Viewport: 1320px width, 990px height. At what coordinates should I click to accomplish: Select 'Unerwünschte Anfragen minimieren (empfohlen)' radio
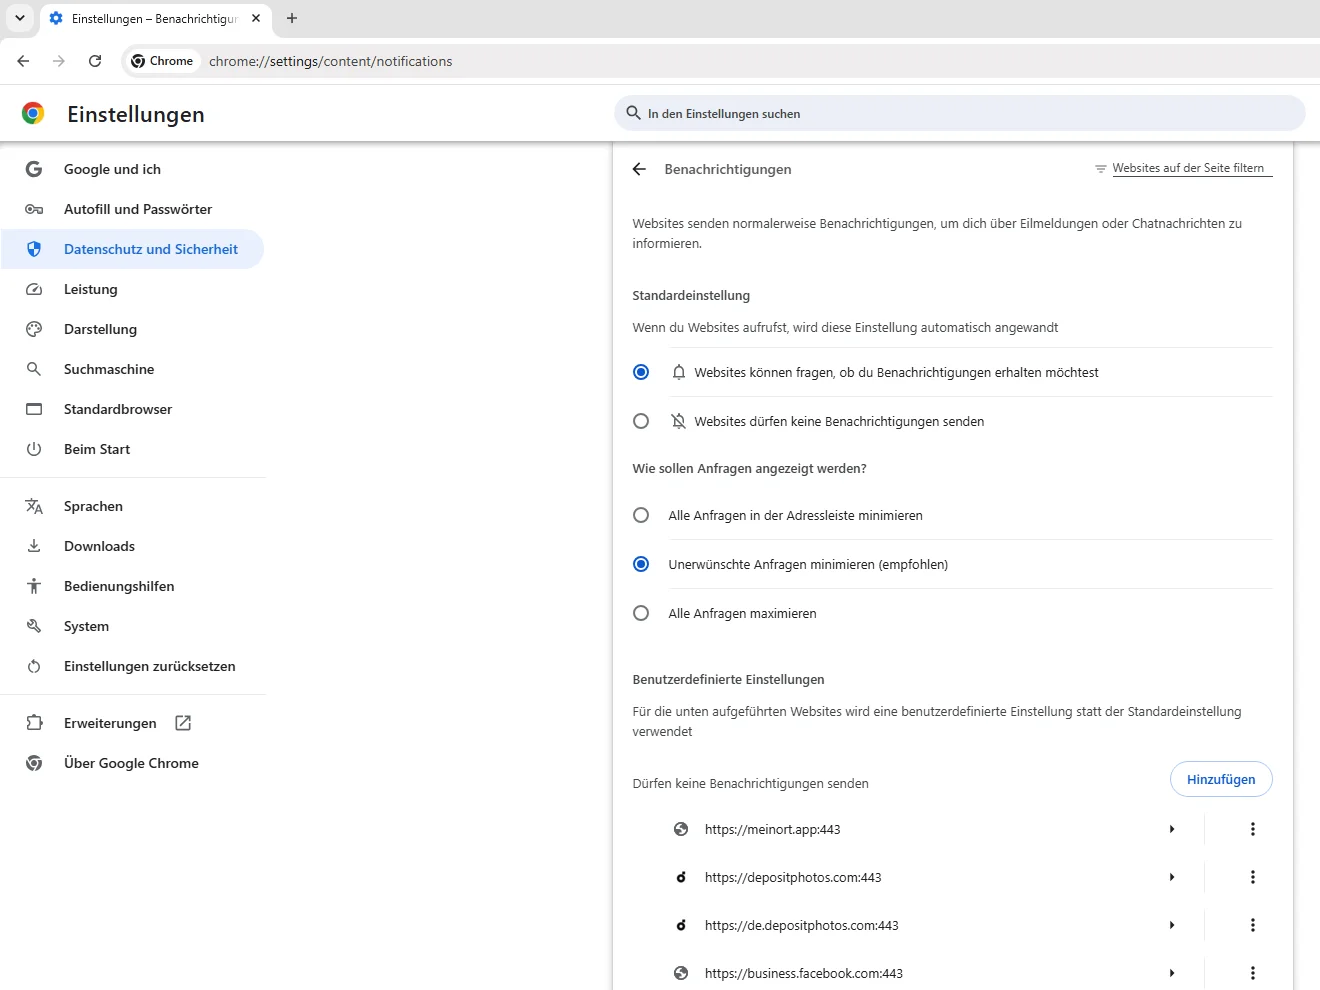point(641,564)
